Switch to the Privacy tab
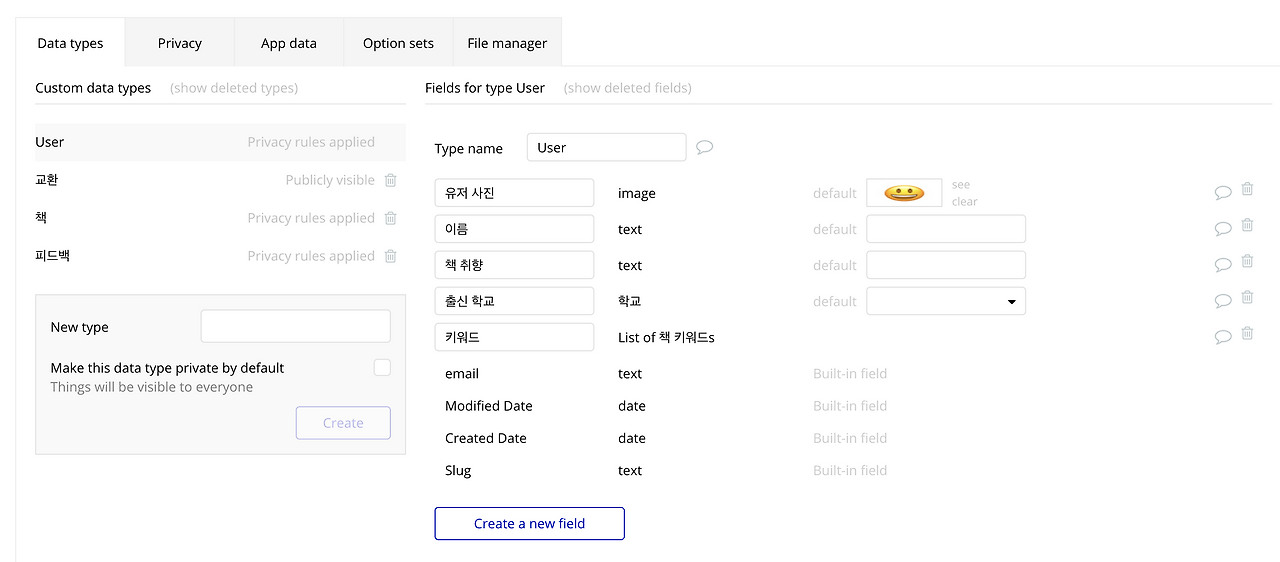The height and width of the screenshot is (562, 1280). pyautogui.click(x=180, y=43)
